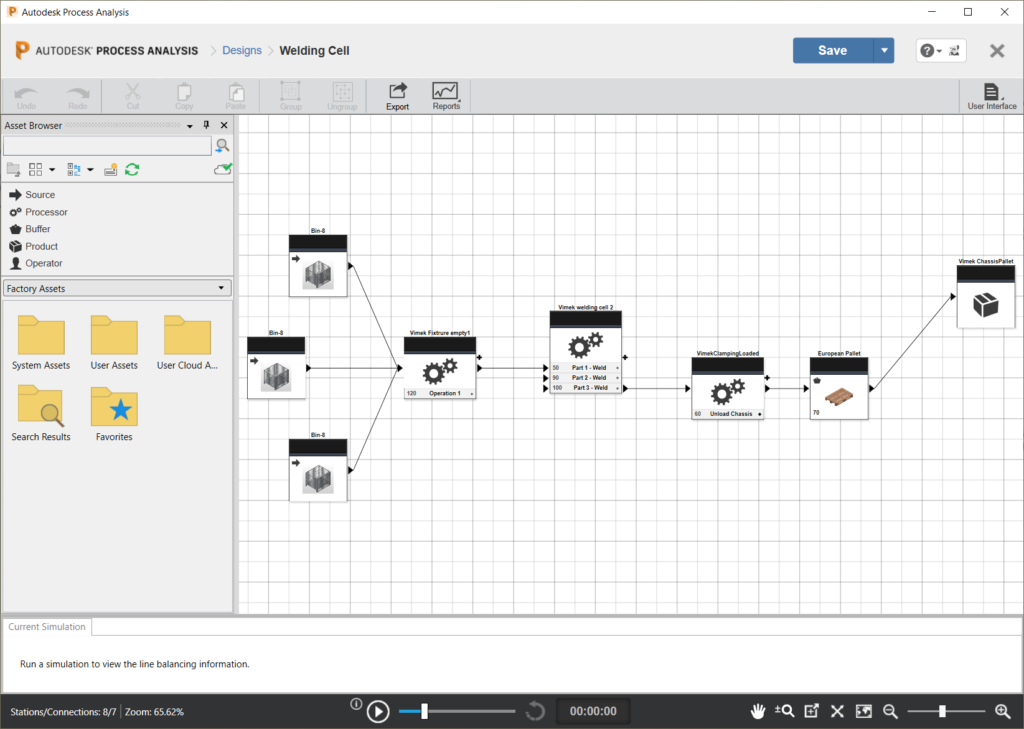Open the tree view options dropdown arrow
1024x729 pixels.
point(90,170)
